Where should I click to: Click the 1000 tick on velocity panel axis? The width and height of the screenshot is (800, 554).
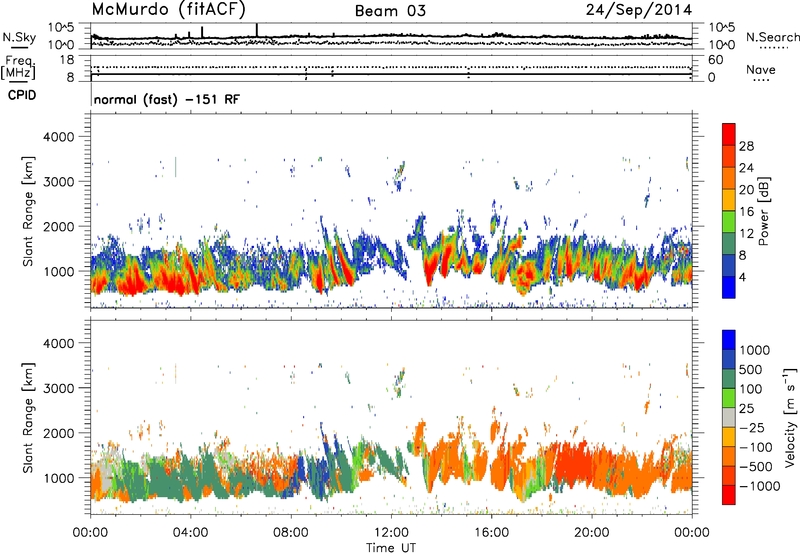[x=59, y=478]
